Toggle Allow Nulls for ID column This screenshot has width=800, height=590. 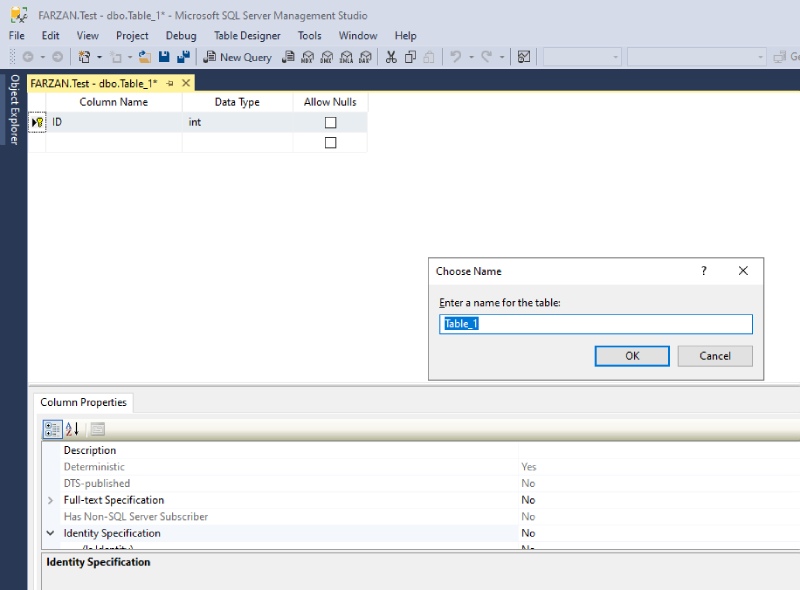330,122
